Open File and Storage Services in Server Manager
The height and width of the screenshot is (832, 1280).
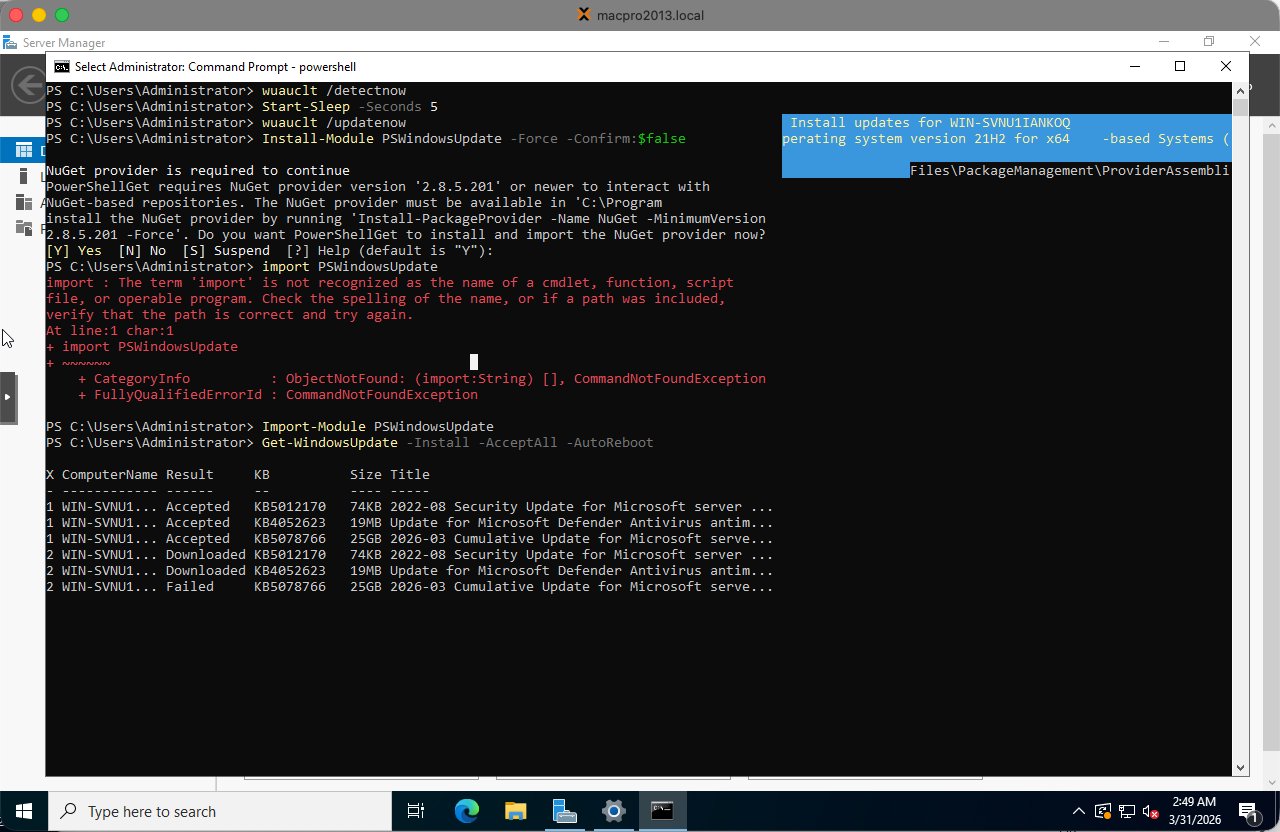click(x=23, y=227)
